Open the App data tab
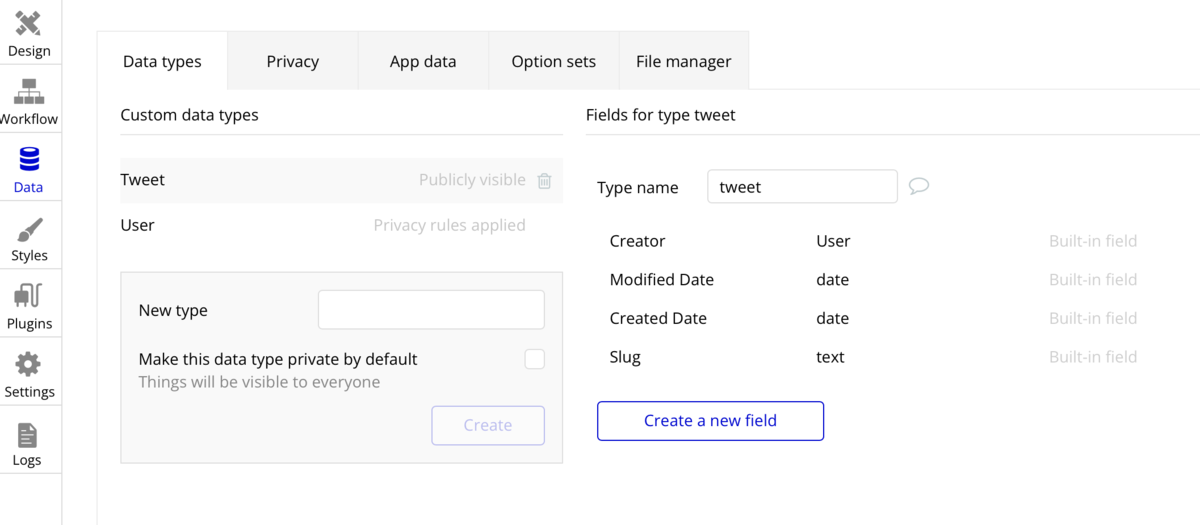Screen dimensions: 1200x525 pyautogui.click(x=423, y=61)
